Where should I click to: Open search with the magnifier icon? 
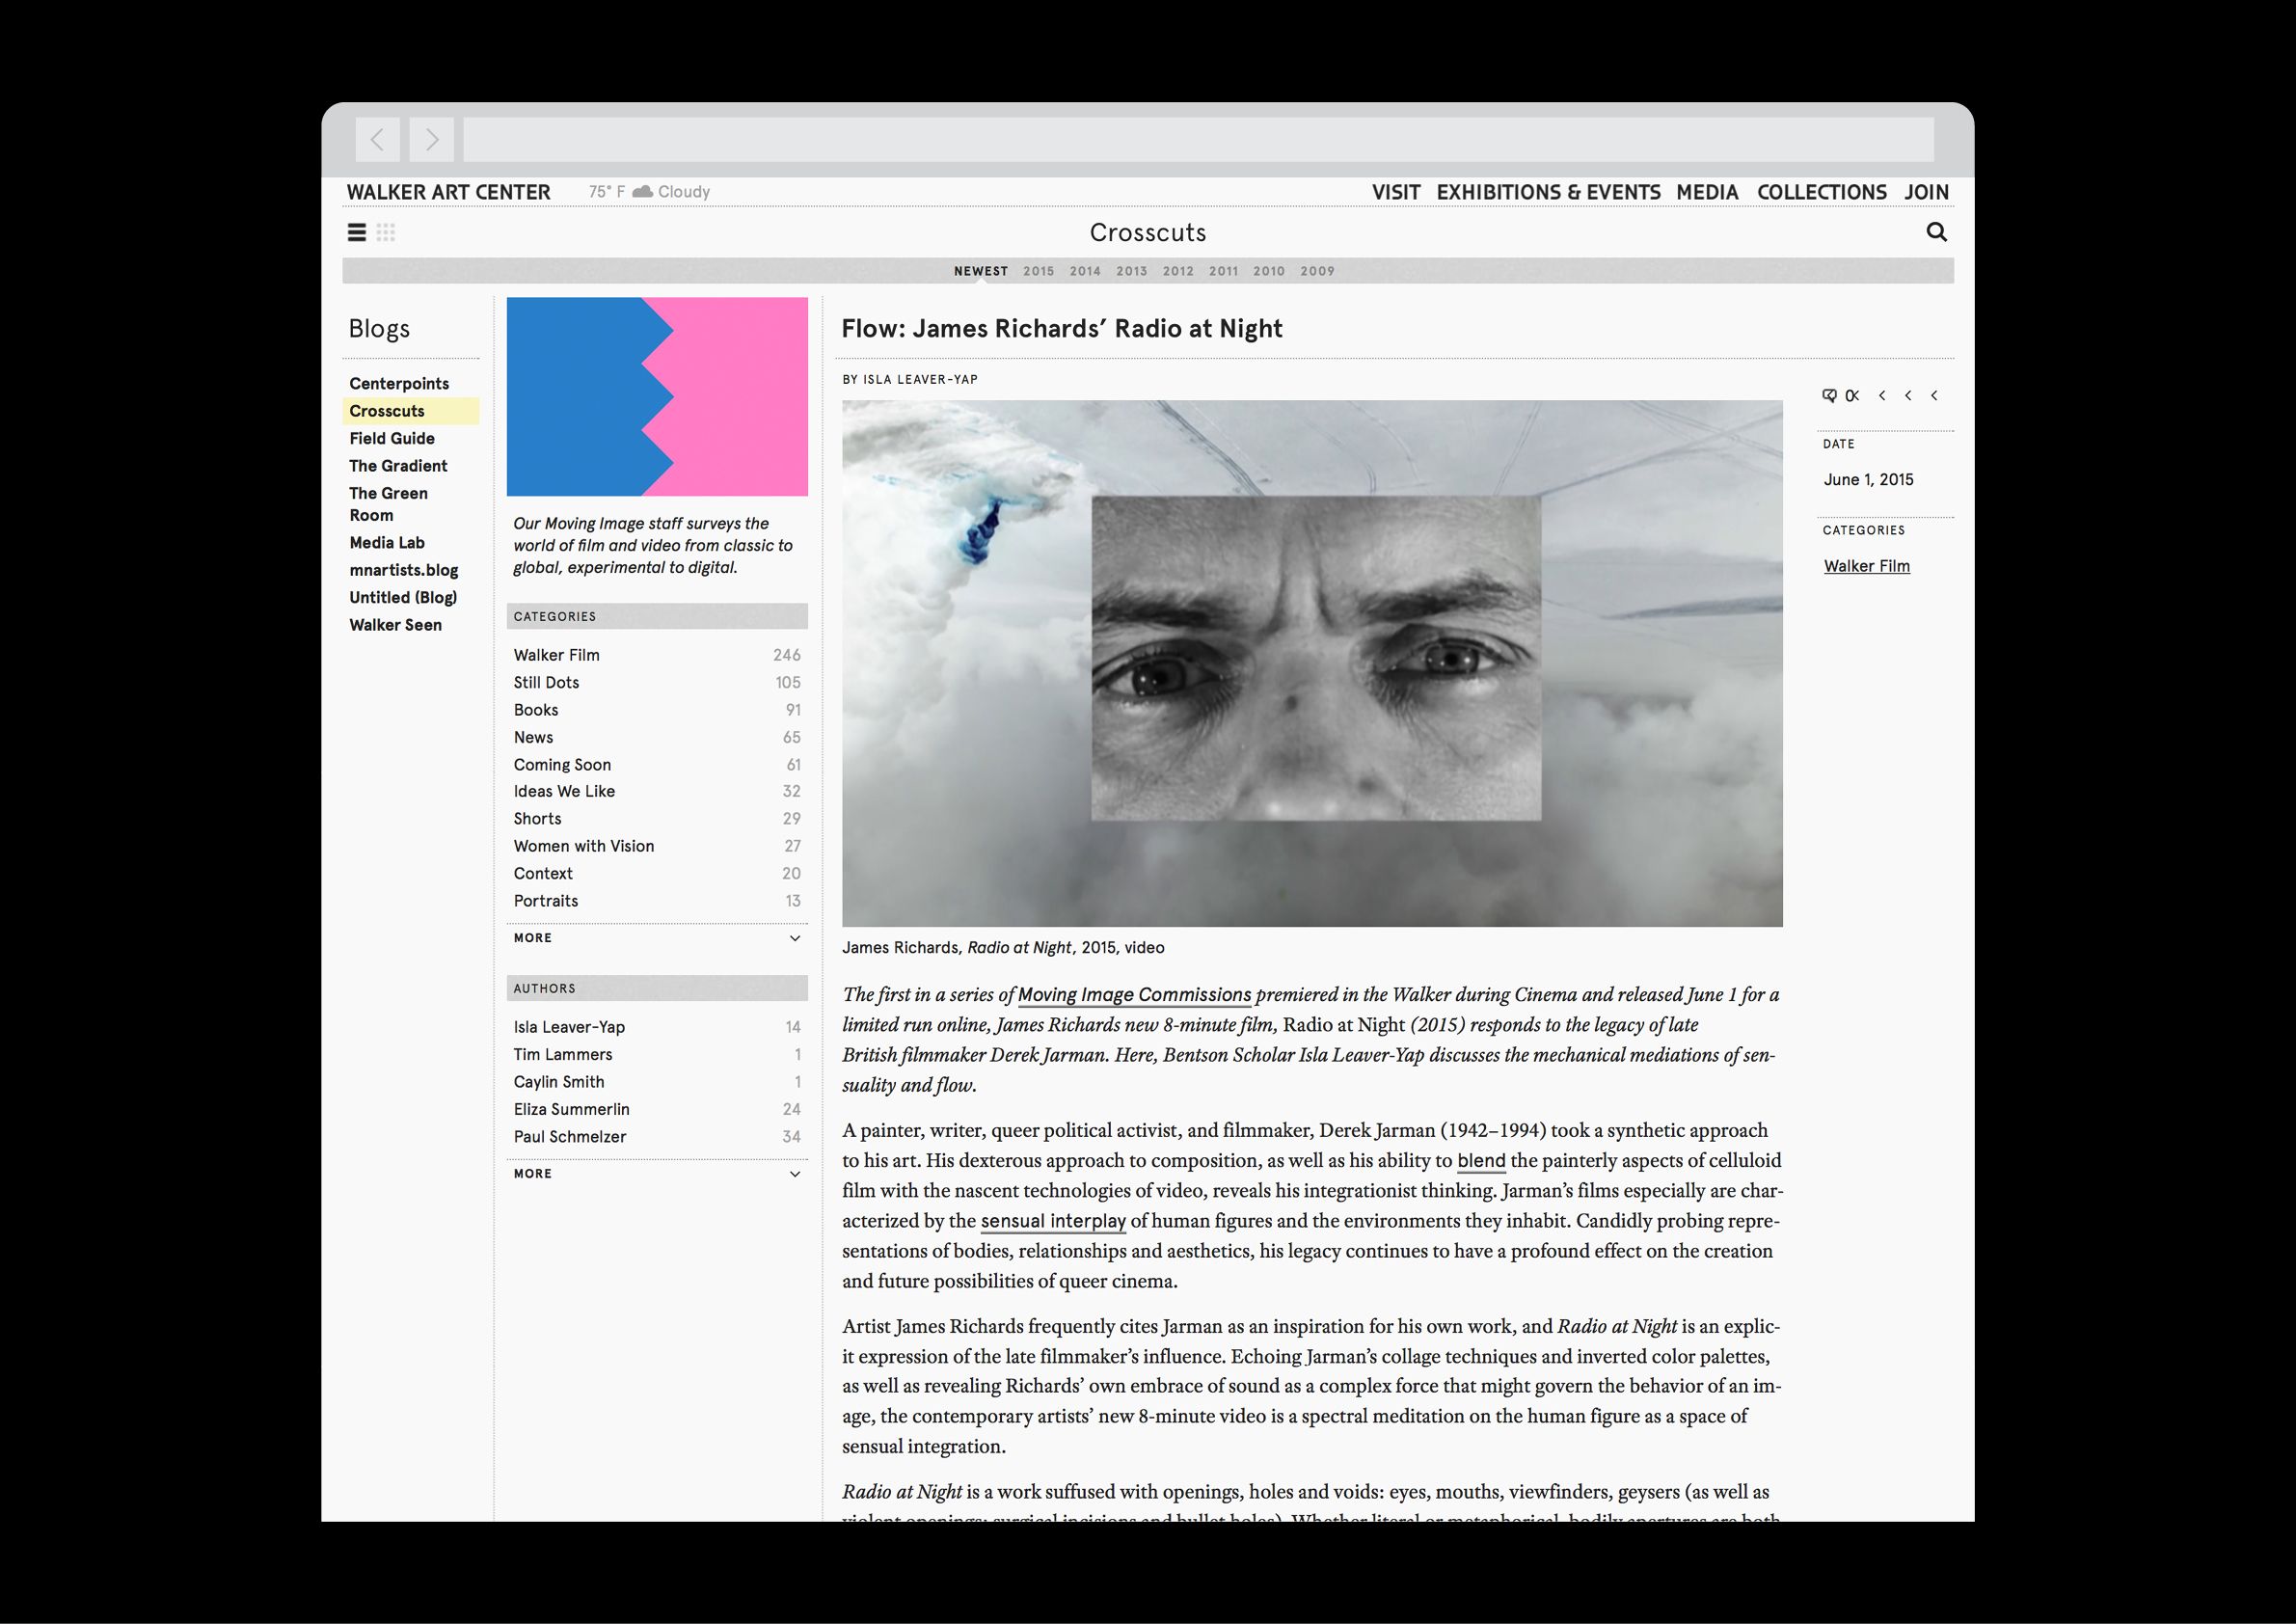[1936, 232]
